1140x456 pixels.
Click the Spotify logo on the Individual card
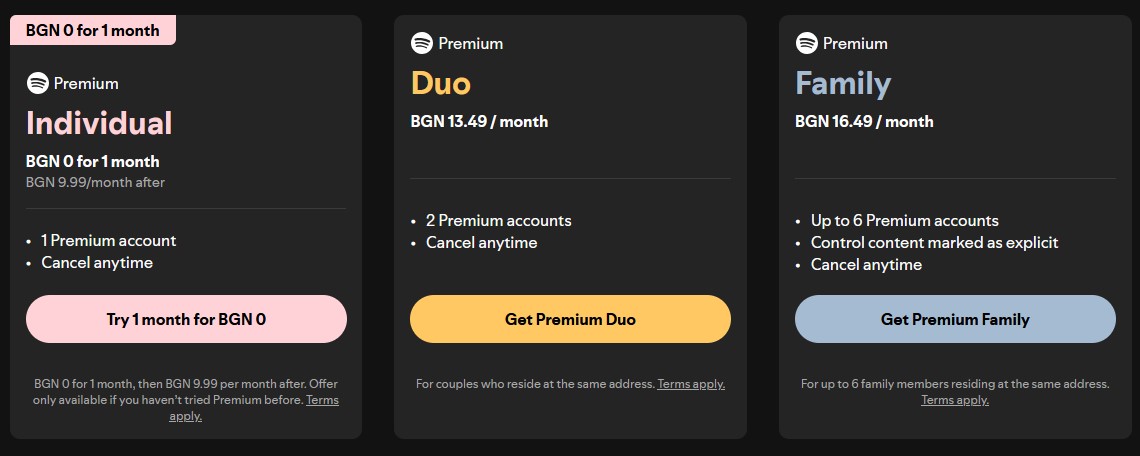37,83
